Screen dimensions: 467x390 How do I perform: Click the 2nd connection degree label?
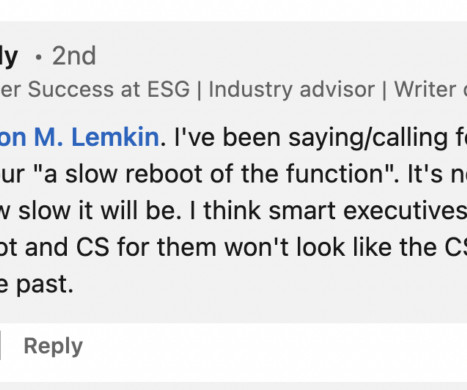tap(74, 56)
